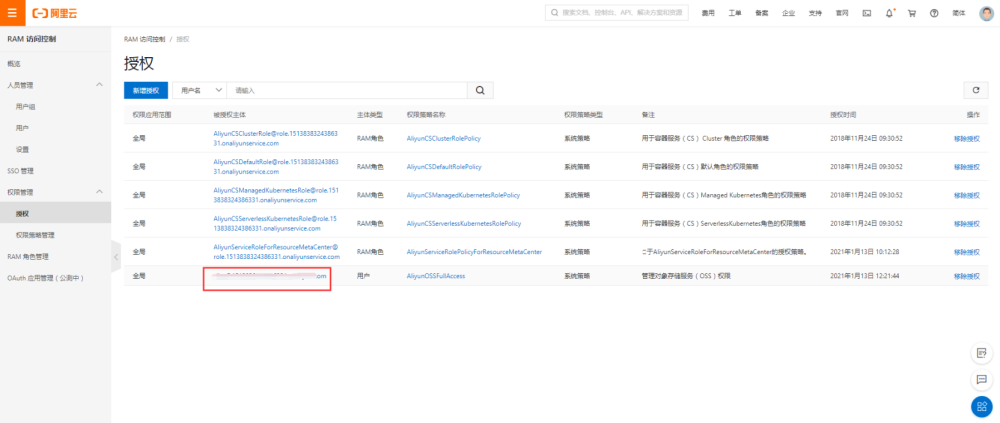The width and height of the screenshot is (1000, 423).
Task: Open AliyunCSManagedKubernetesRolePolicy policy link
Action: tap(464, 195)
